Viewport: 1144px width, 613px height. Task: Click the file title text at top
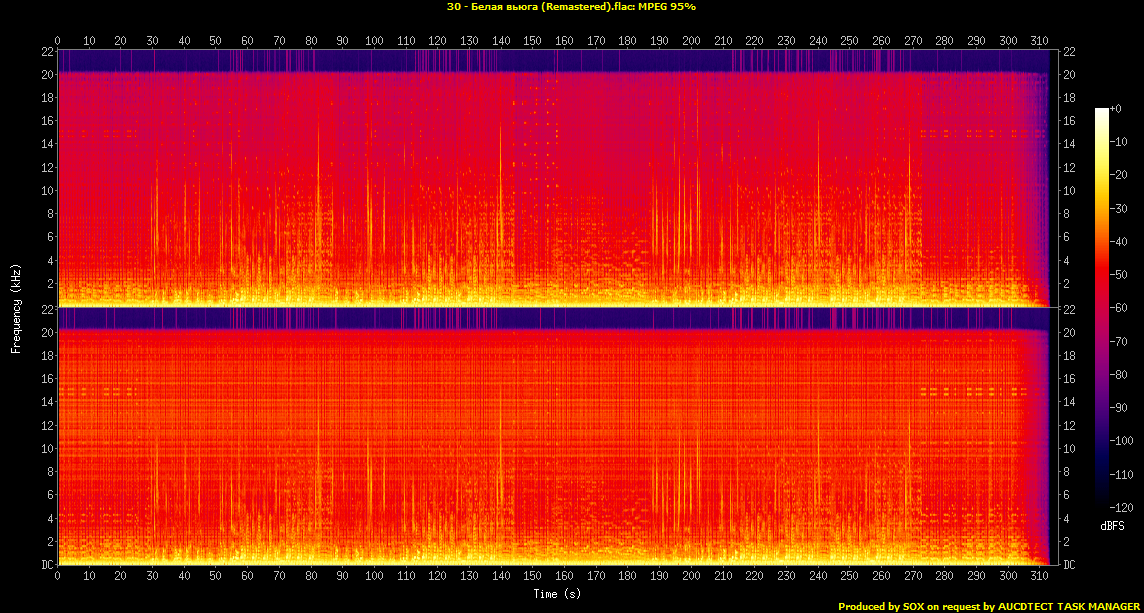click(x=571, y=7)
